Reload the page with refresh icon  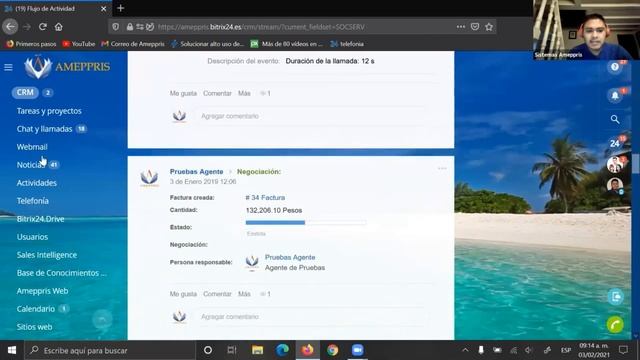(x=42, y=27)
